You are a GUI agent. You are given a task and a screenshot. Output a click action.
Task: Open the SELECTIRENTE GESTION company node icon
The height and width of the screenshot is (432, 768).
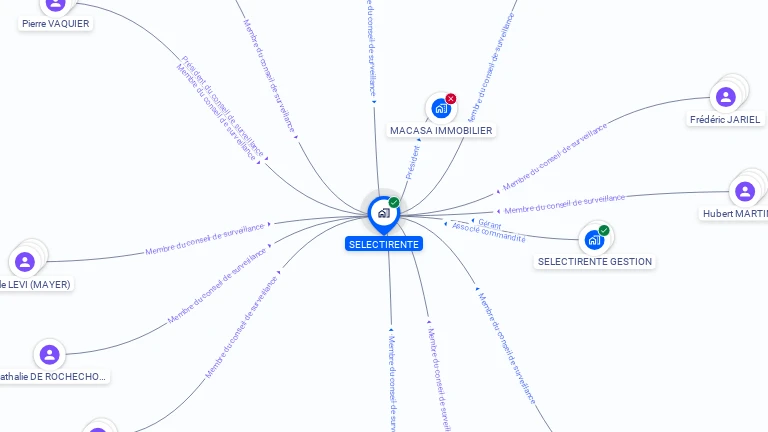pyautogui.click(x=595, y=240)
